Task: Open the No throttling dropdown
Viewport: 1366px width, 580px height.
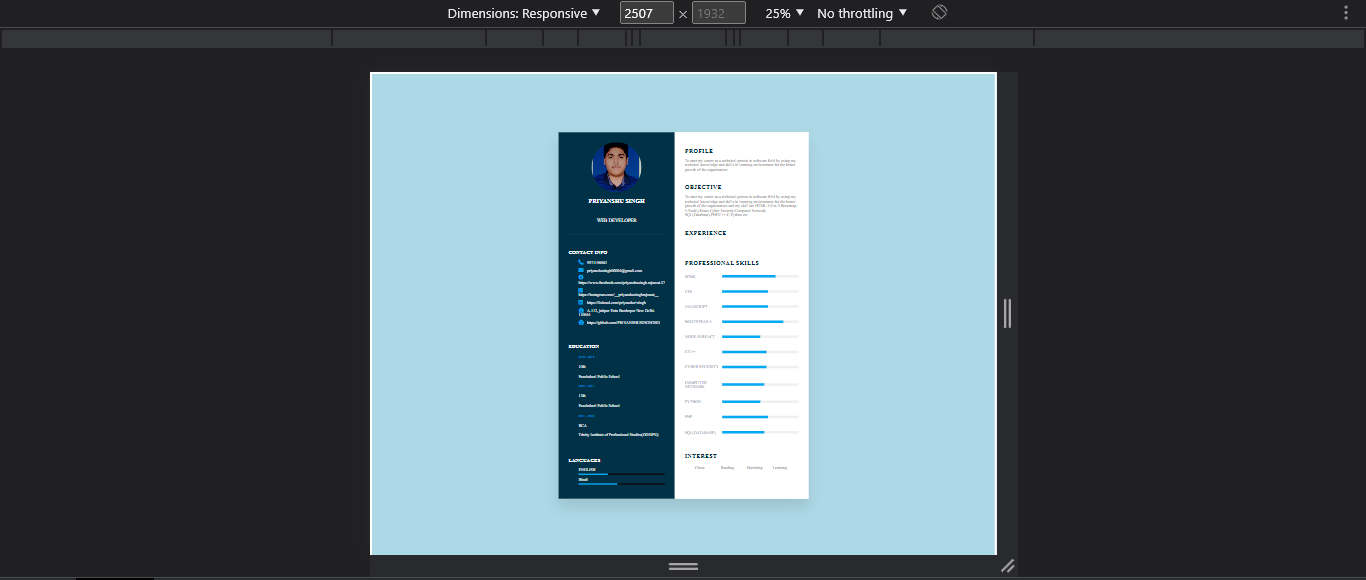Action: point(862,13)
